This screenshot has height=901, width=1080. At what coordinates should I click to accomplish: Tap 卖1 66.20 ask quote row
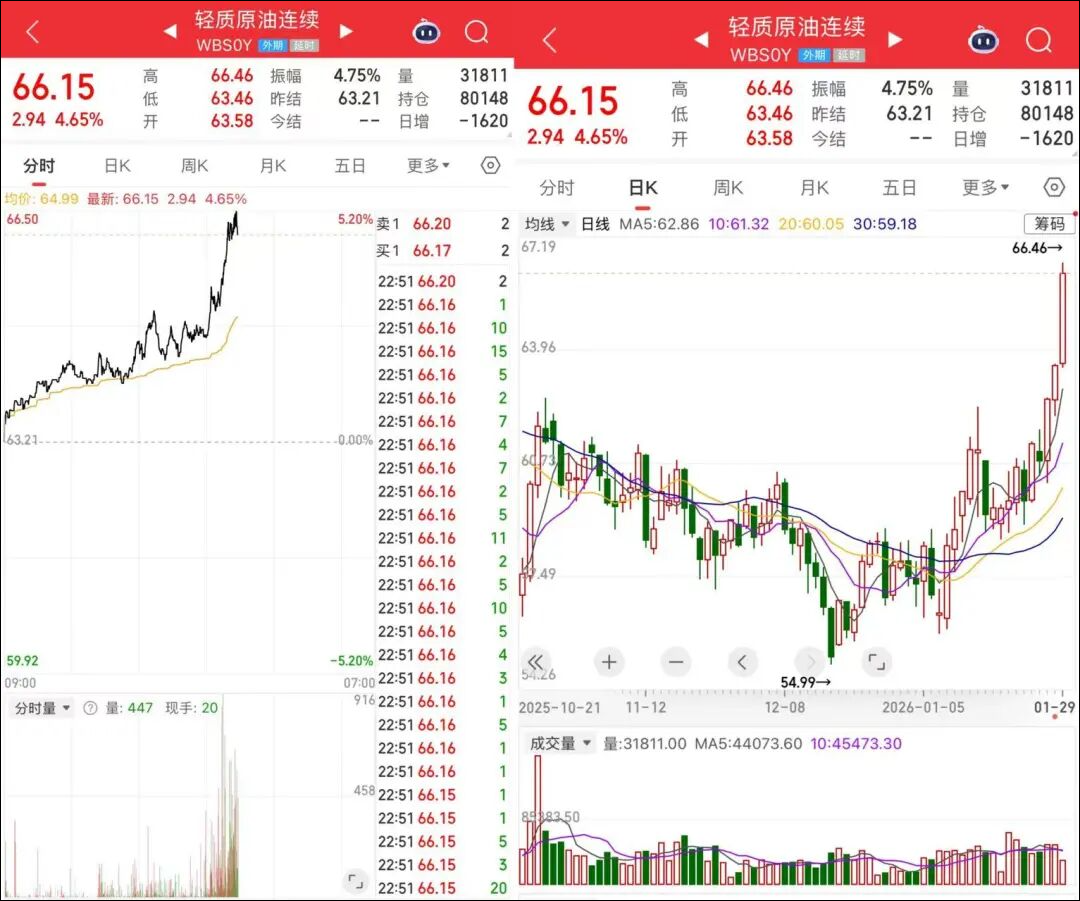[443, 224]
